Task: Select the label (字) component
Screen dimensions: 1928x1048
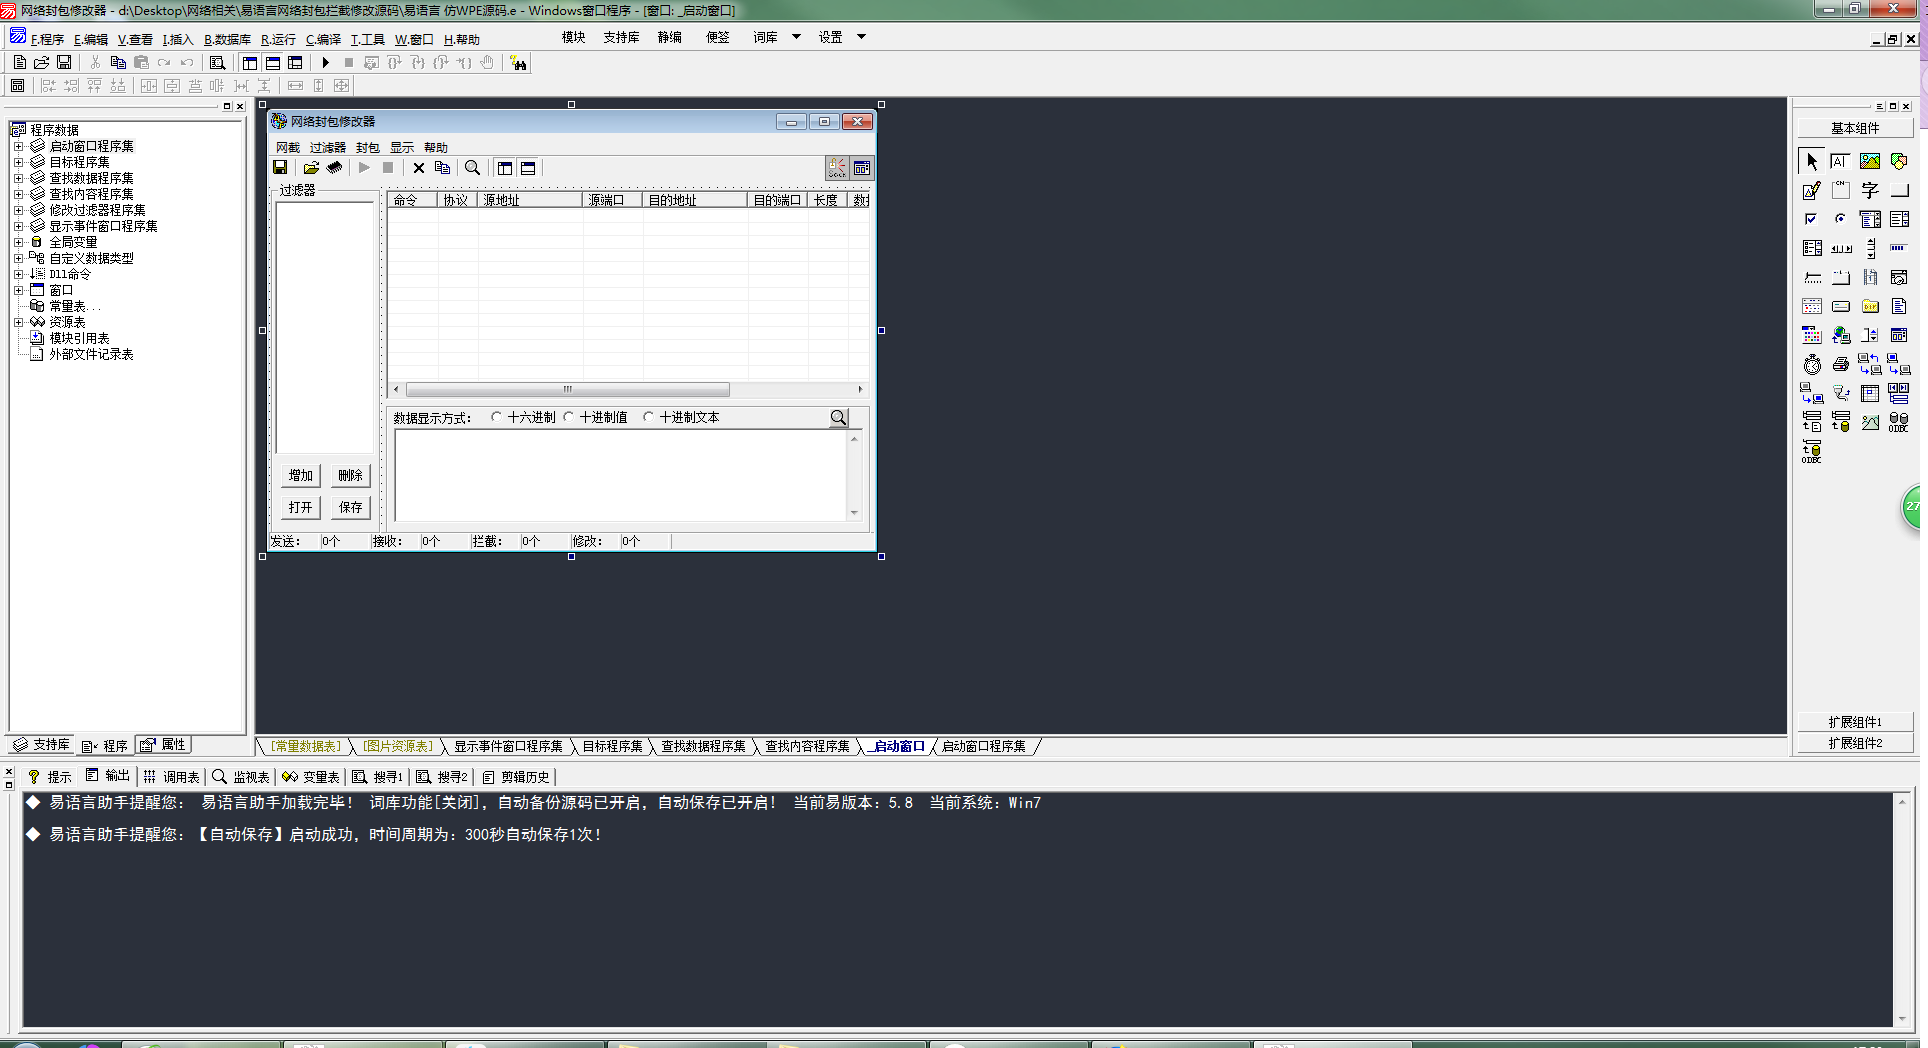Action: pyautogui.click(x=1869, y=190)
